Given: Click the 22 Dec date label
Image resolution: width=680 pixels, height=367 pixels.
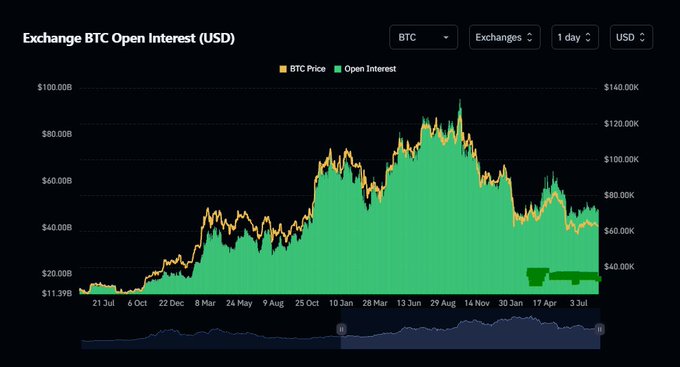Looking at the screenshot, I should [x=171, y=303].
